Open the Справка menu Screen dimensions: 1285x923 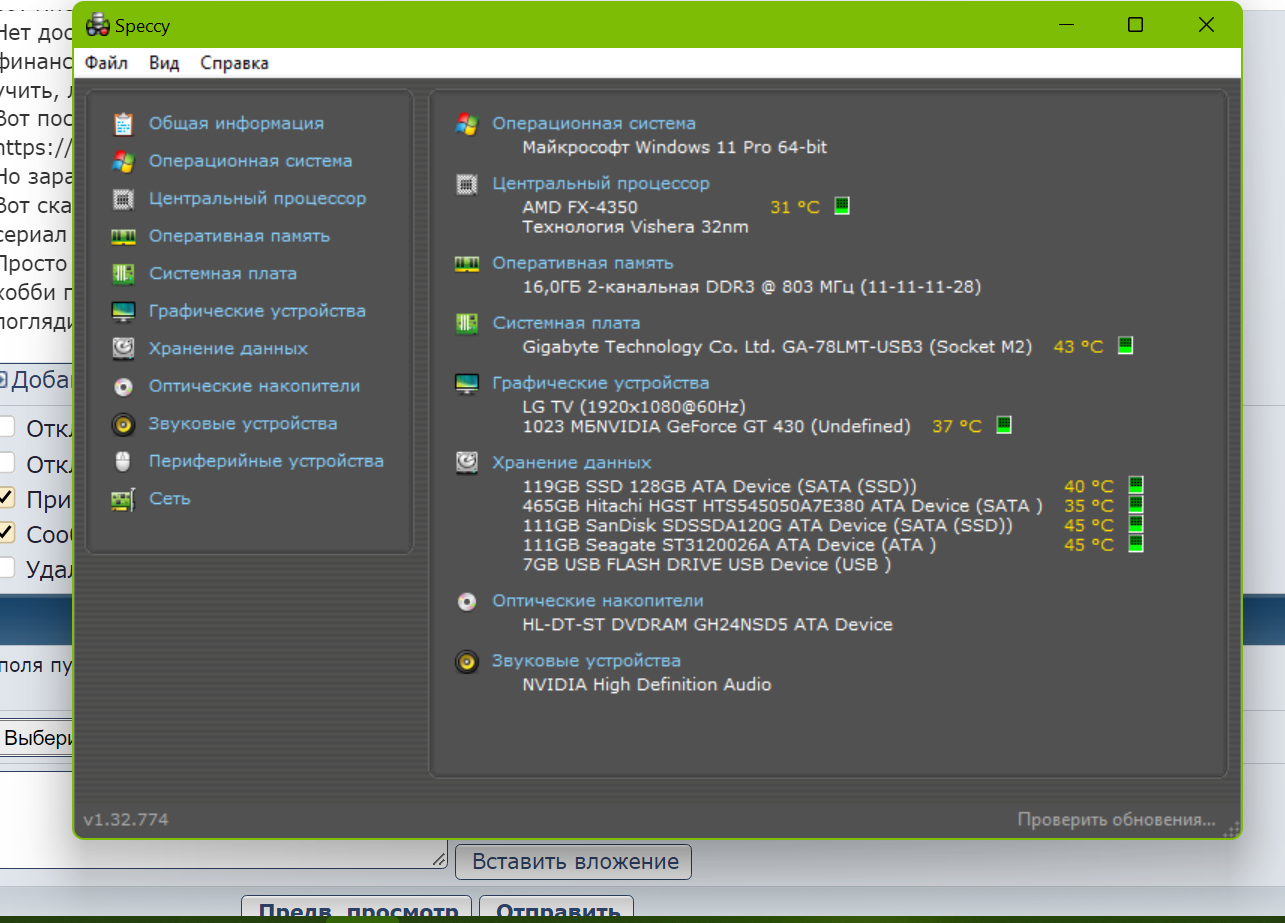click(234, 63)
